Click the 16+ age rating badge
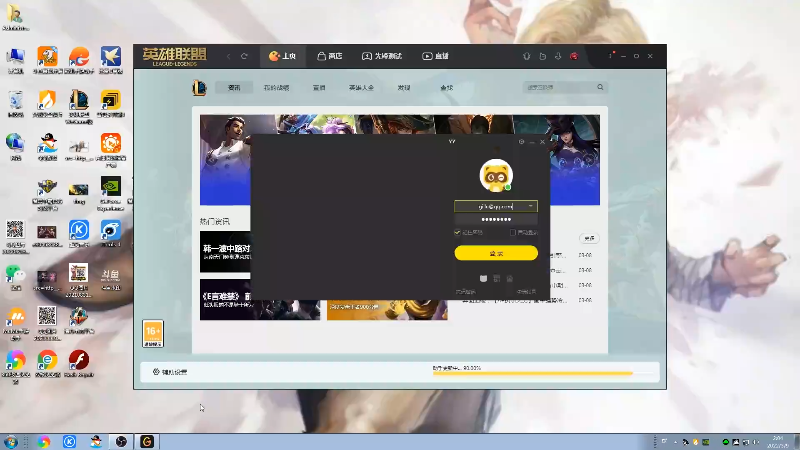The image size is (800, 450). [x=153, y=334]
